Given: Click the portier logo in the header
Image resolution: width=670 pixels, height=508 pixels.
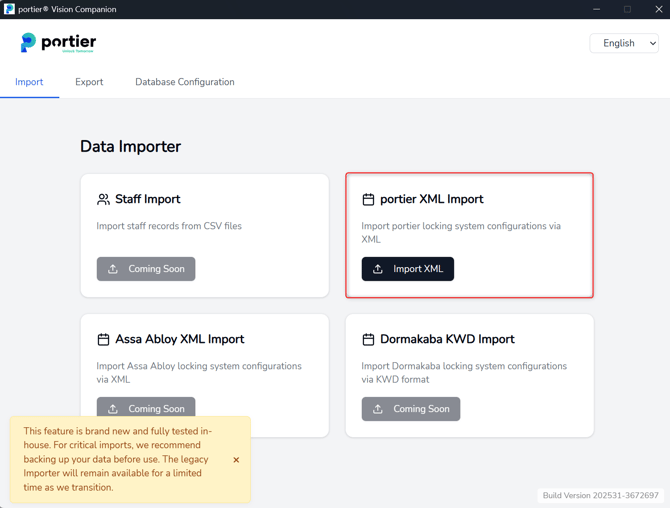Looking at the screenshot, I should tap(58, 43).
